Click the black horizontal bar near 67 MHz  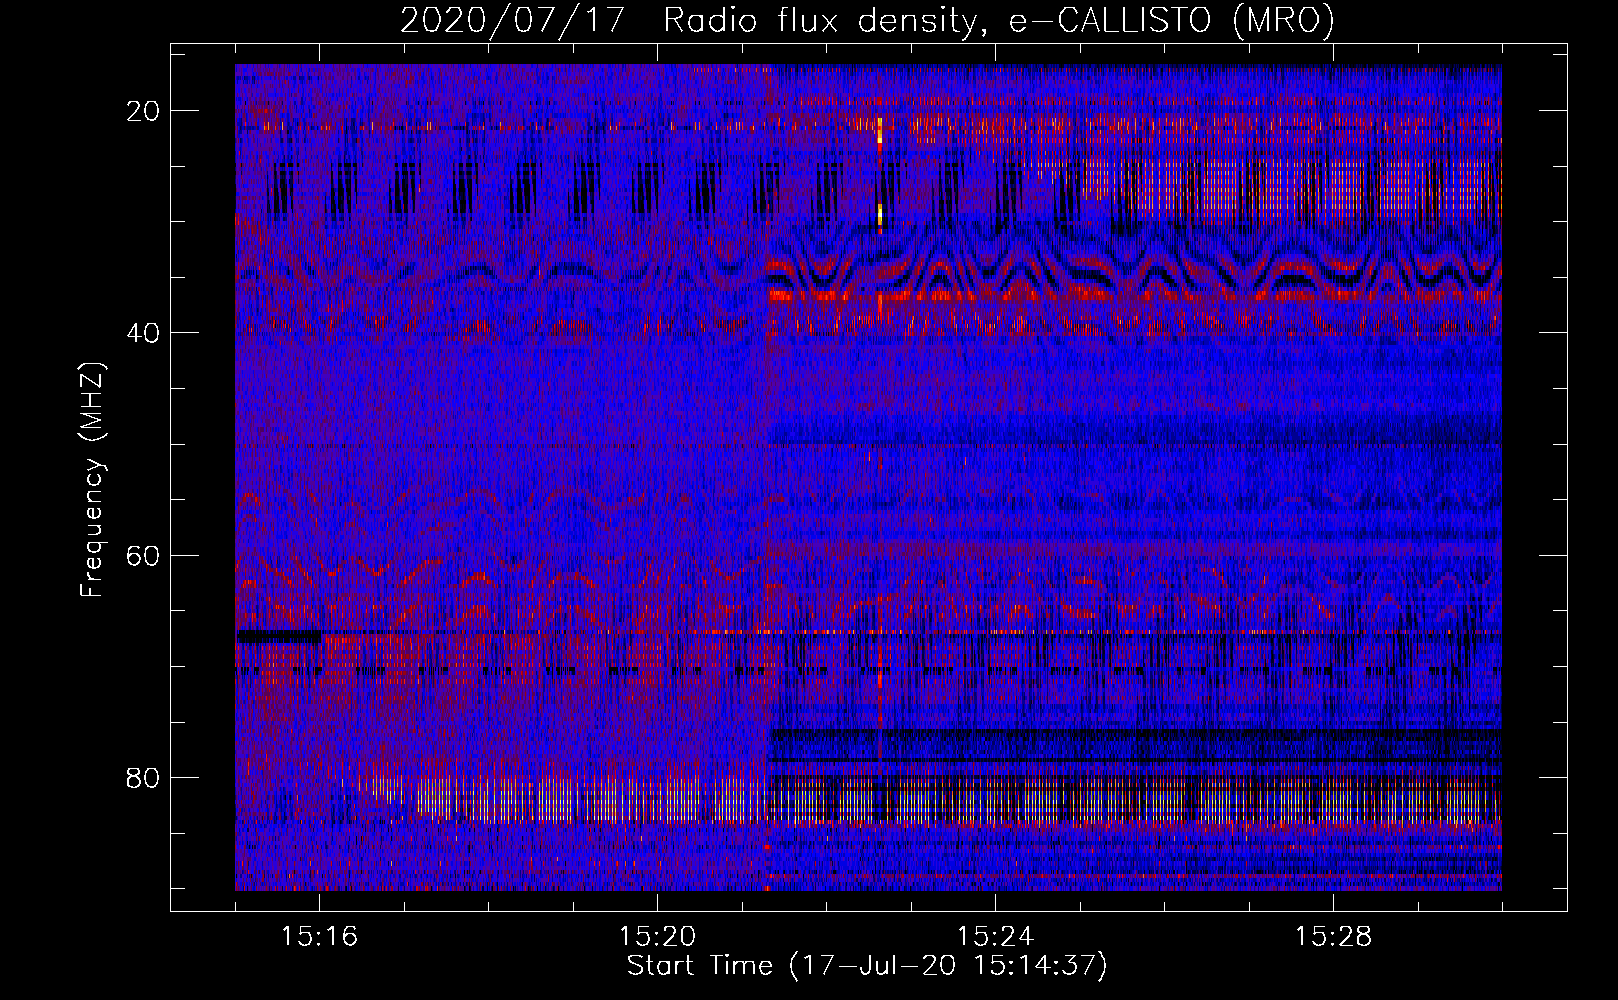point(280,636)
